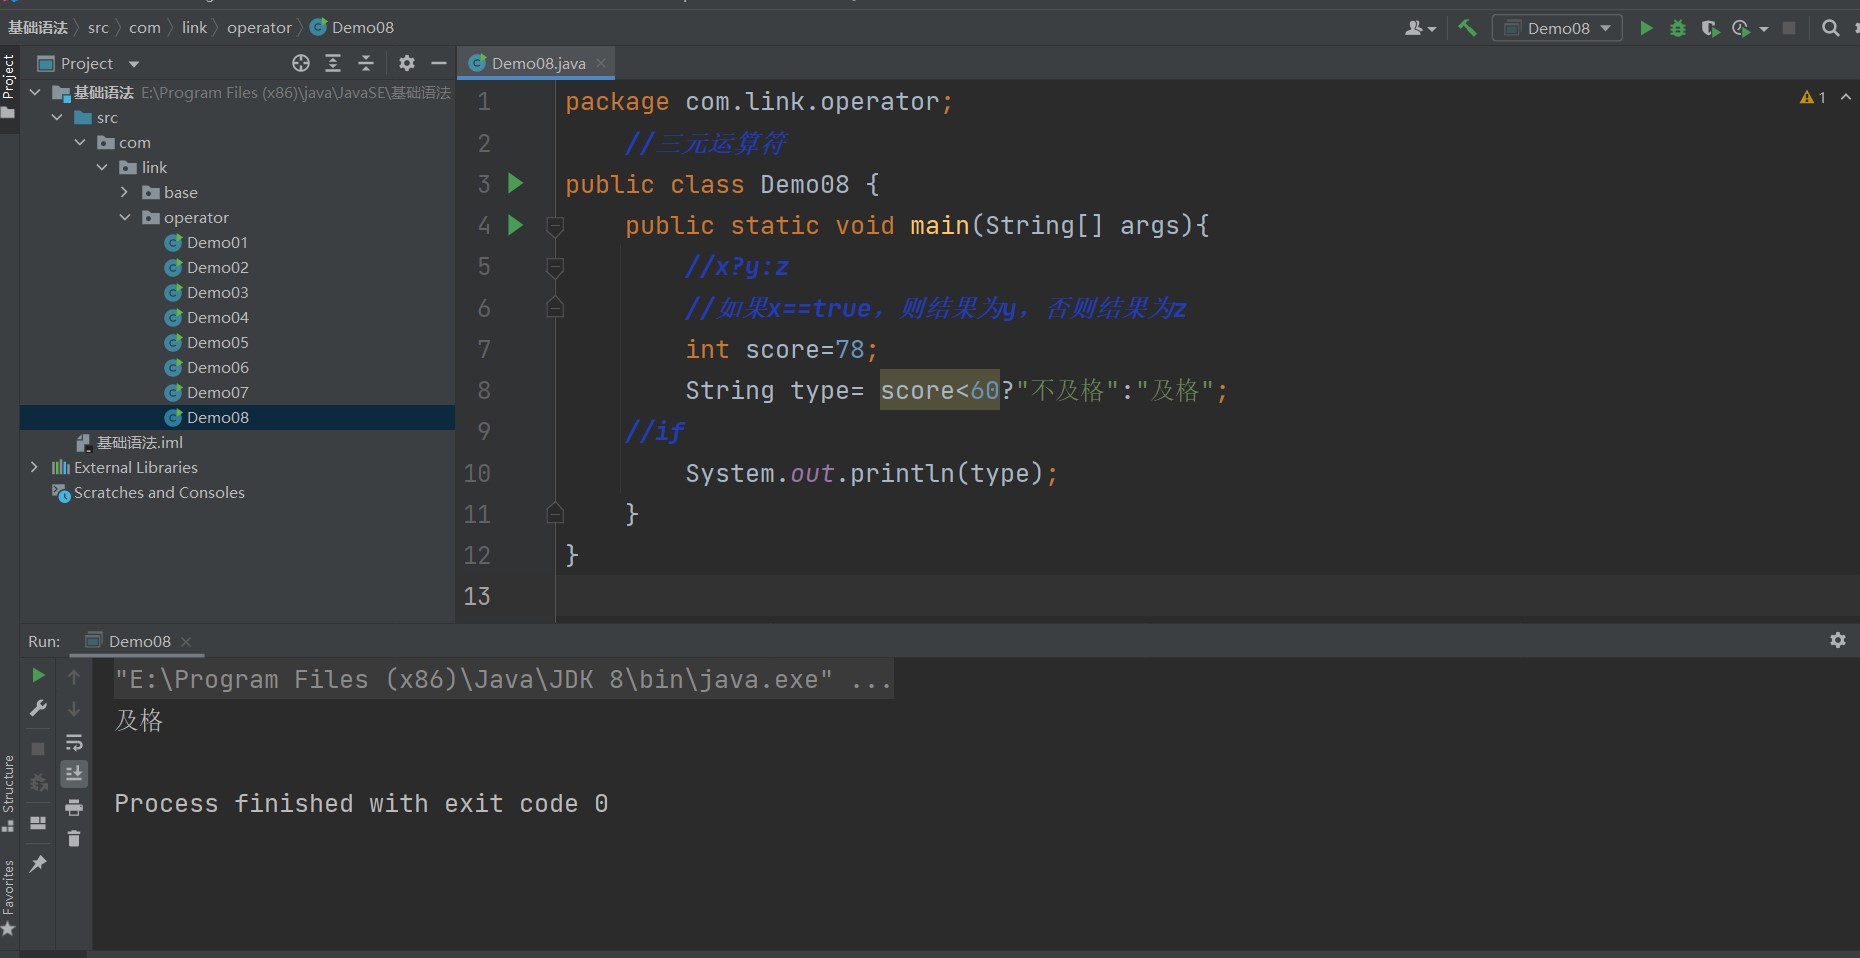The width and height of the screenshot is (1860, 958).
Task: Hide the Project tool window
Action: pyautogui.click(x=438, y=63)
